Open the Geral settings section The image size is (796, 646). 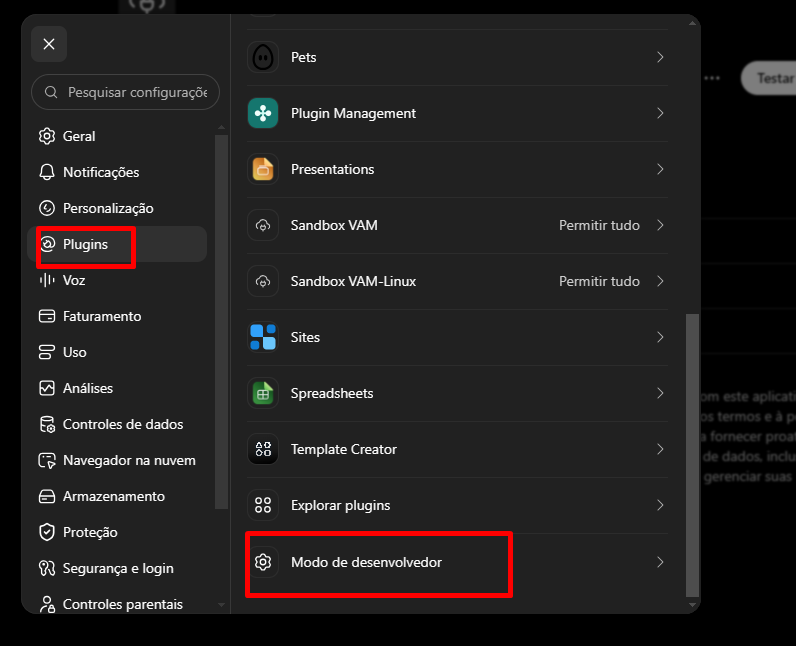click(117, 136)
